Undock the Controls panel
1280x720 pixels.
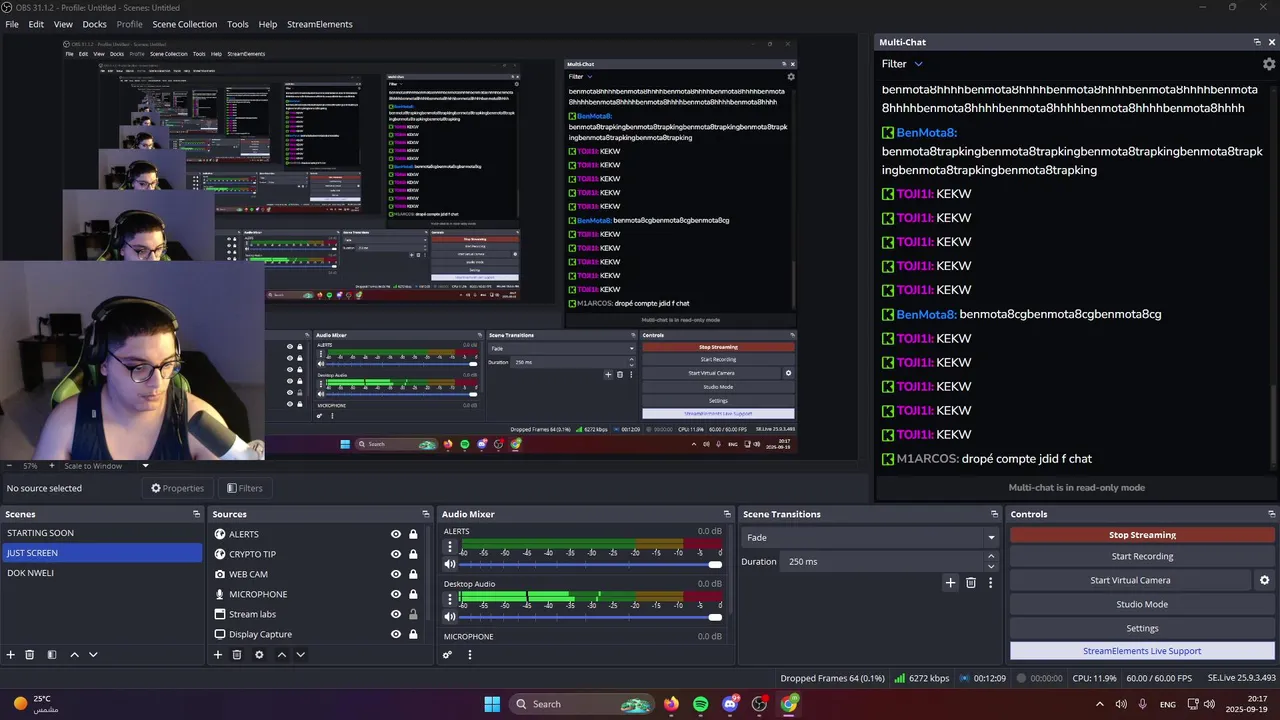click(1272, 514)
